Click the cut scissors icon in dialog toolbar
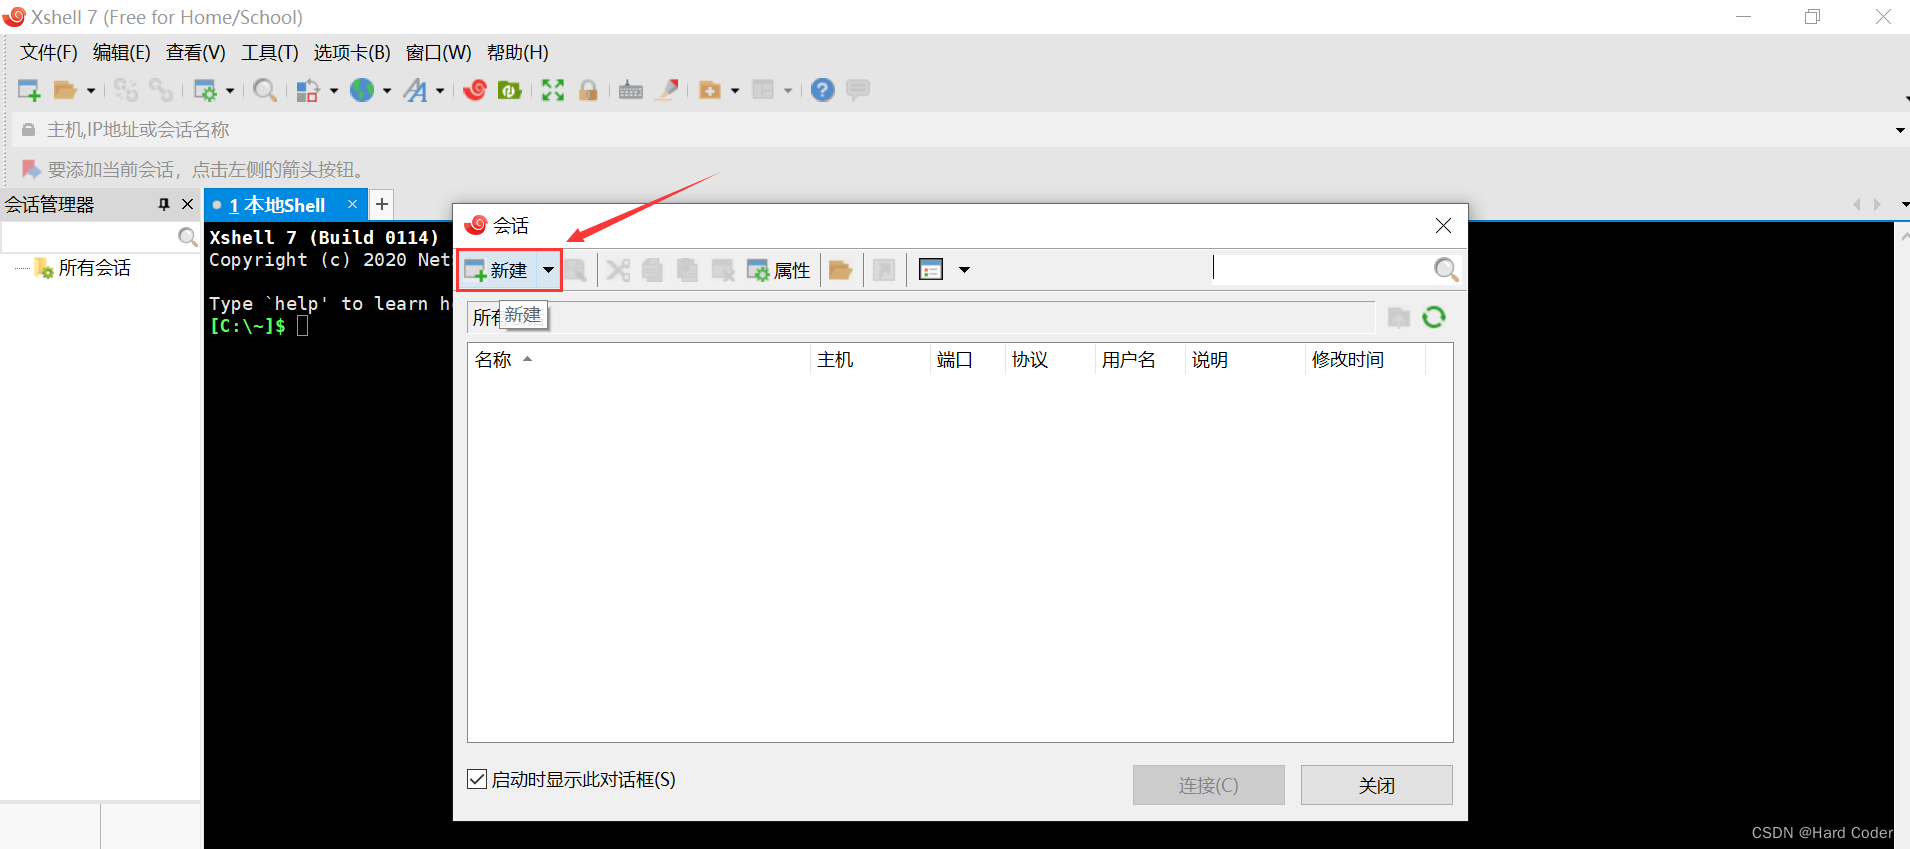The width and height of the screenshot is (1910, 849). click(618, 270)
